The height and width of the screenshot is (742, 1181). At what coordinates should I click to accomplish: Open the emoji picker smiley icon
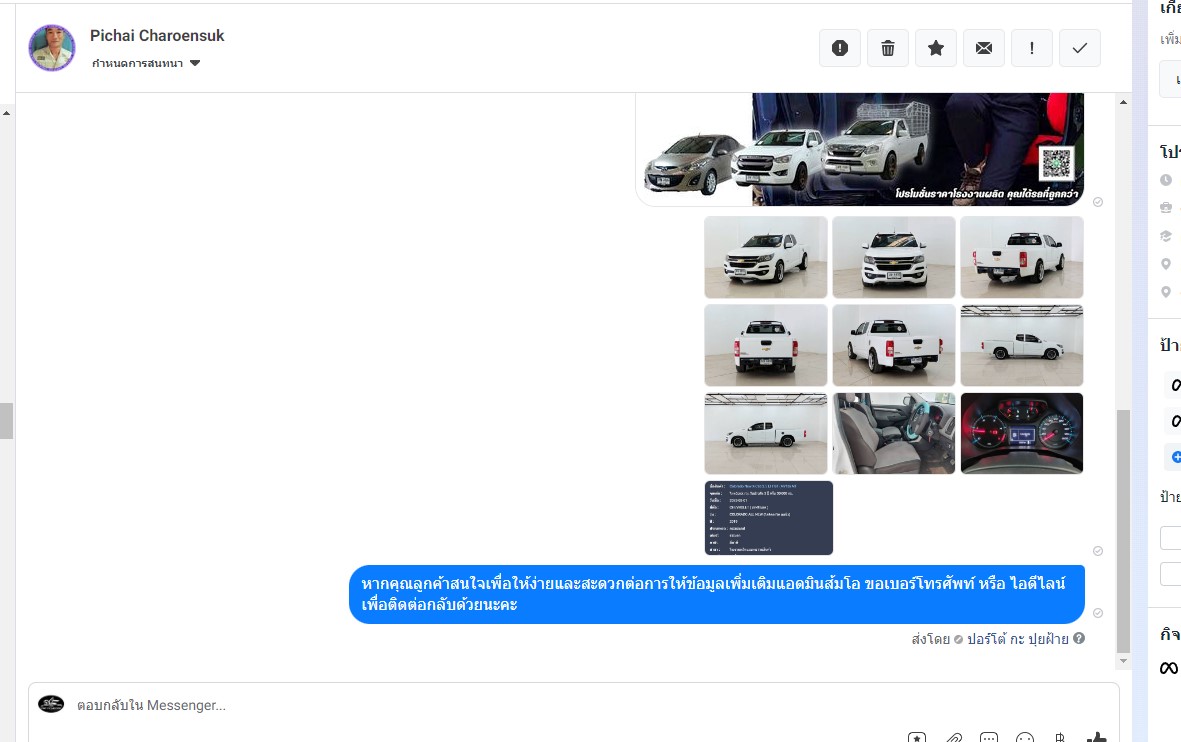(1025, 737)
